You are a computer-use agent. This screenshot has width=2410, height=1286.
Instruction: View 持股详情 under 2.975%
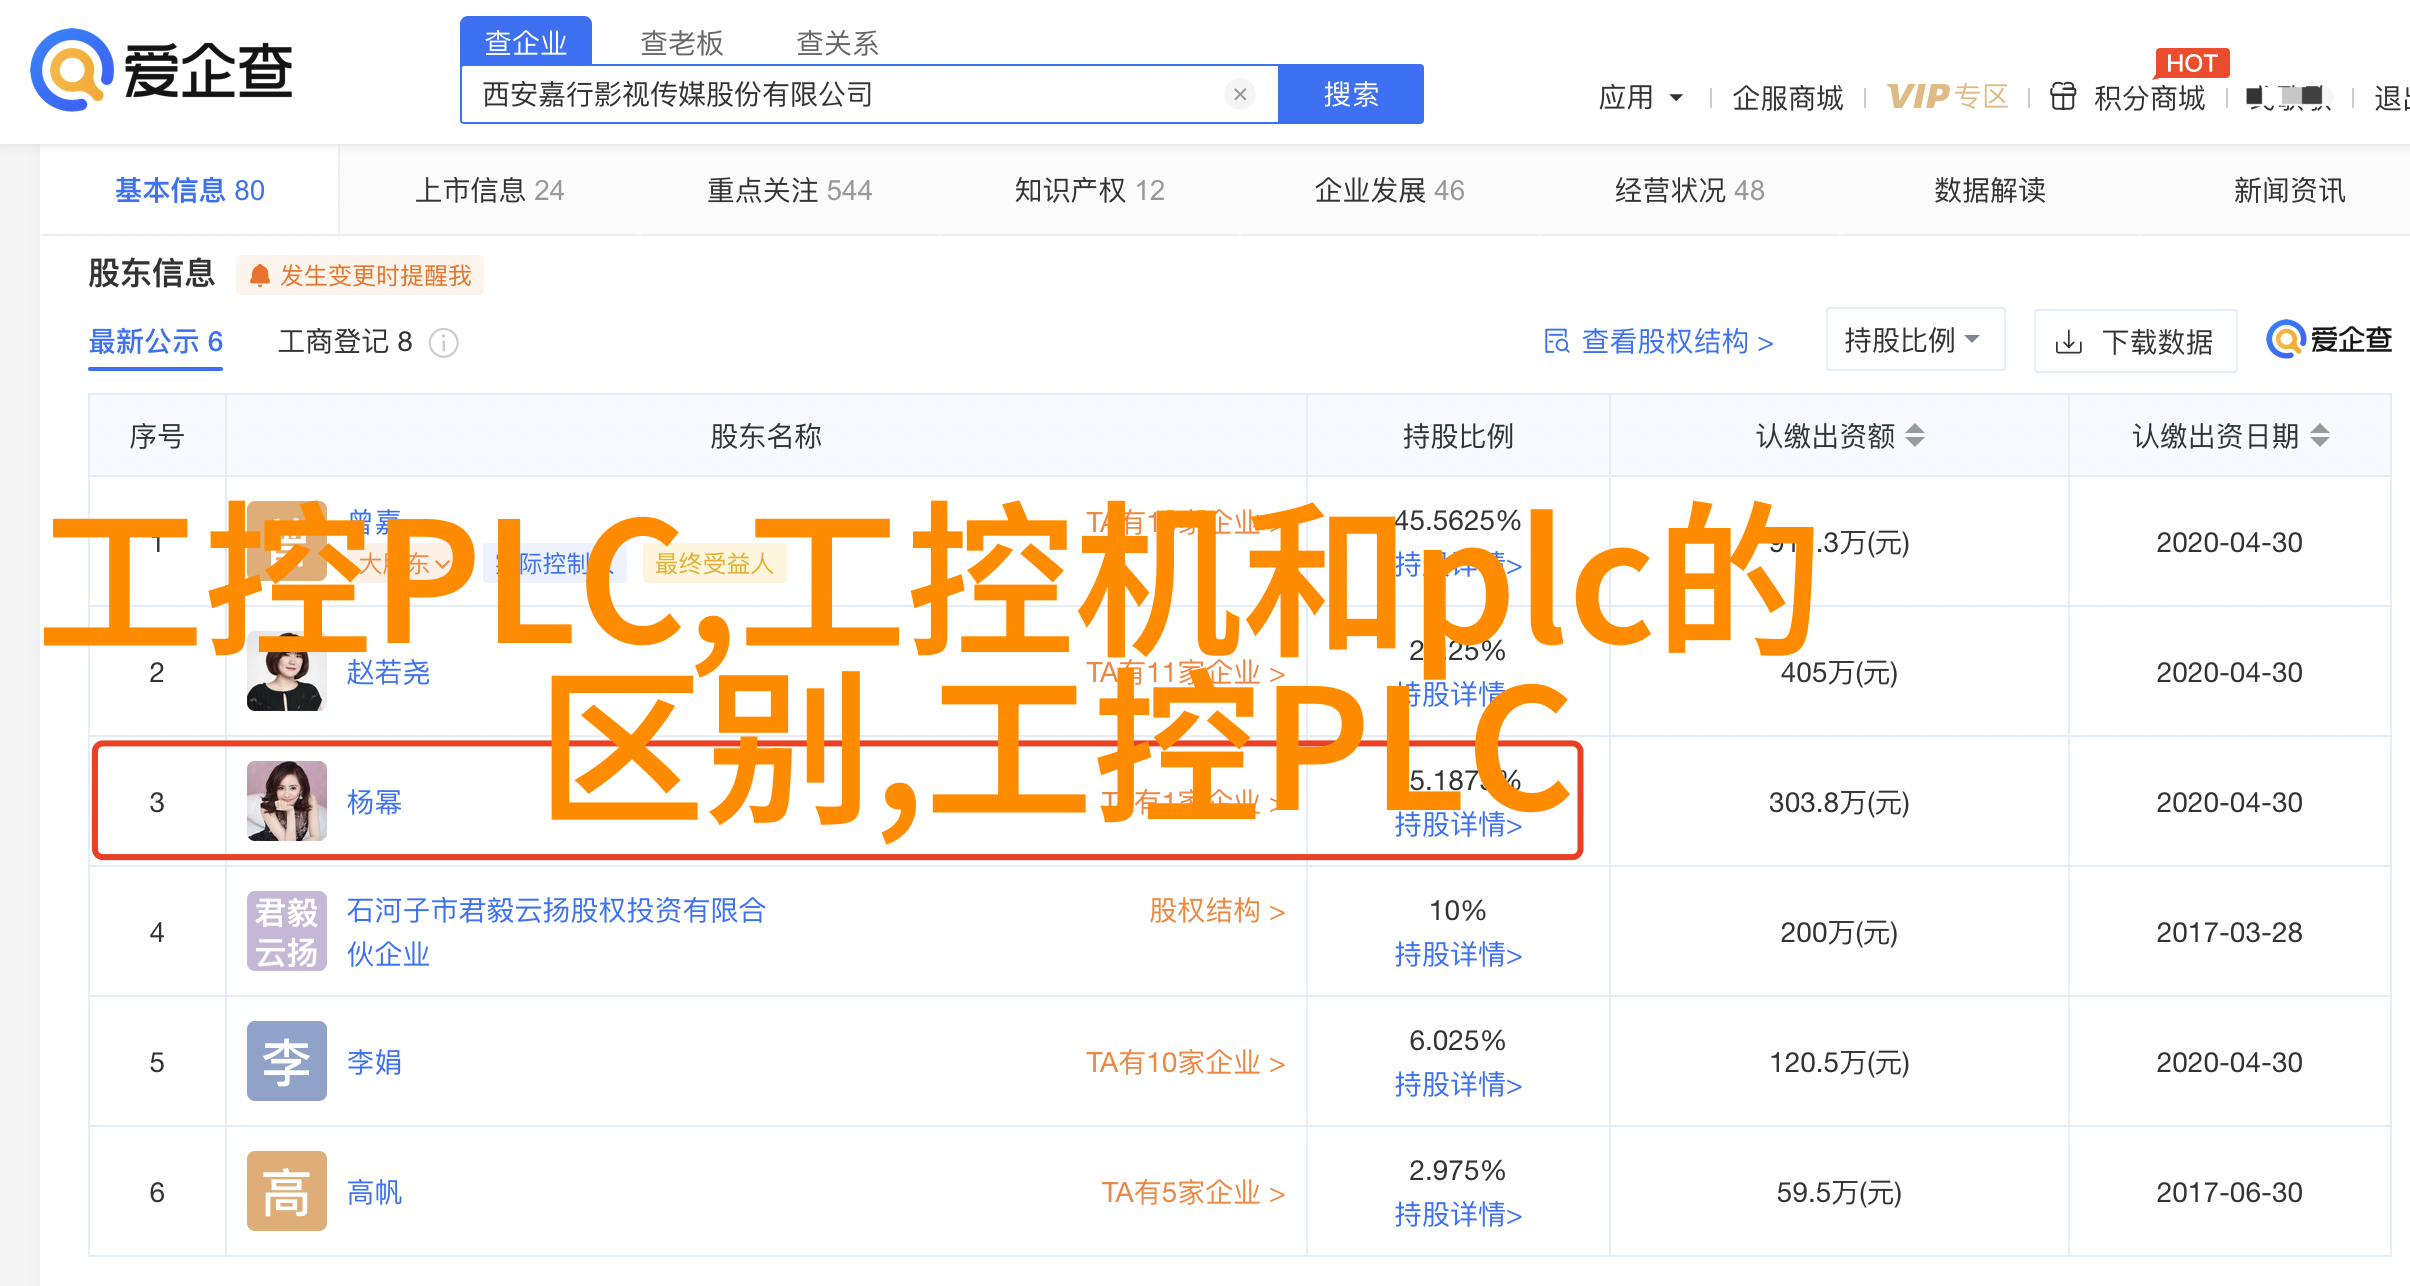point(1458,1215)
